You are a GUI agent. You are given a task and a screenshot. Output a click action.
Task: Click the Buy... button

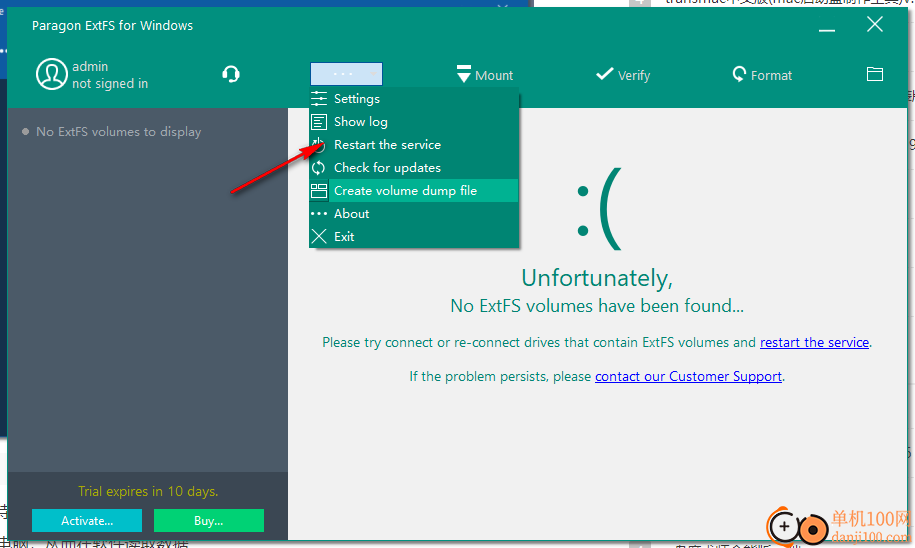point(208,521)
